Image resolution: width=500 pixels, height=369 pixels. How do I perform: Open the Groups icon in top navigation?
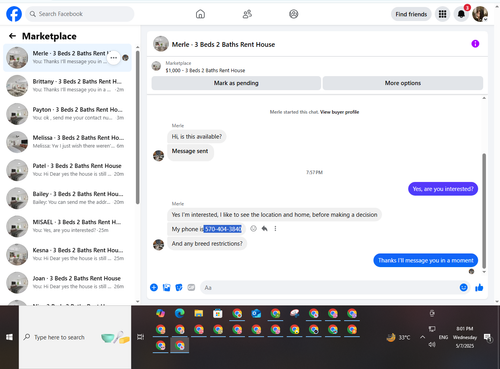click(x=293, y=14)
